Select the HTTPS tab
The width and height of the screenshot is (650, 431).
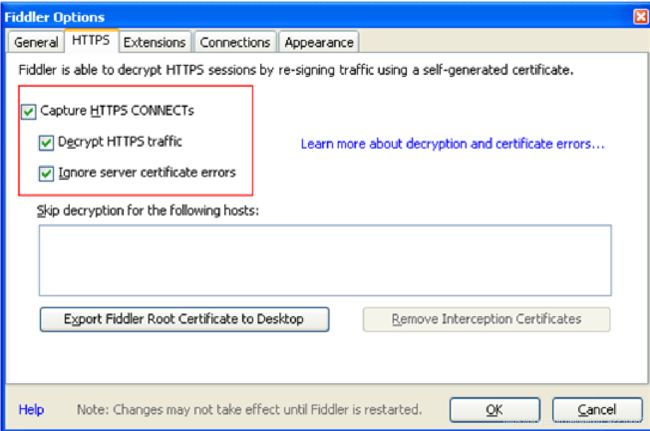tap(91, 41)
